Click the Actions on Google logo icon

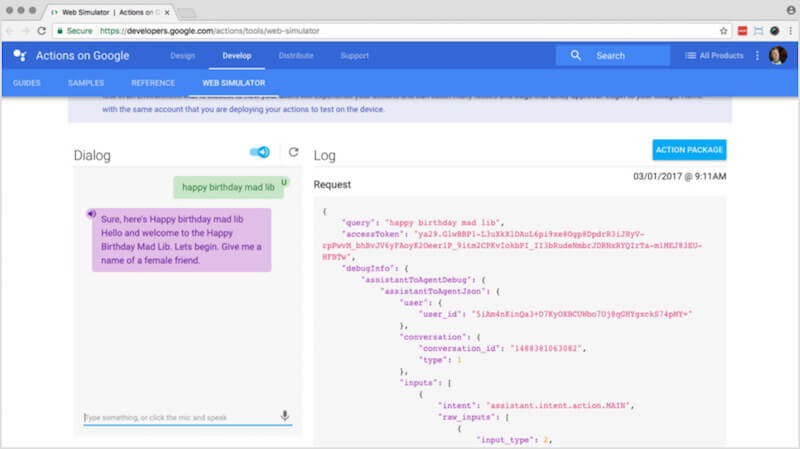pos(20,56)
